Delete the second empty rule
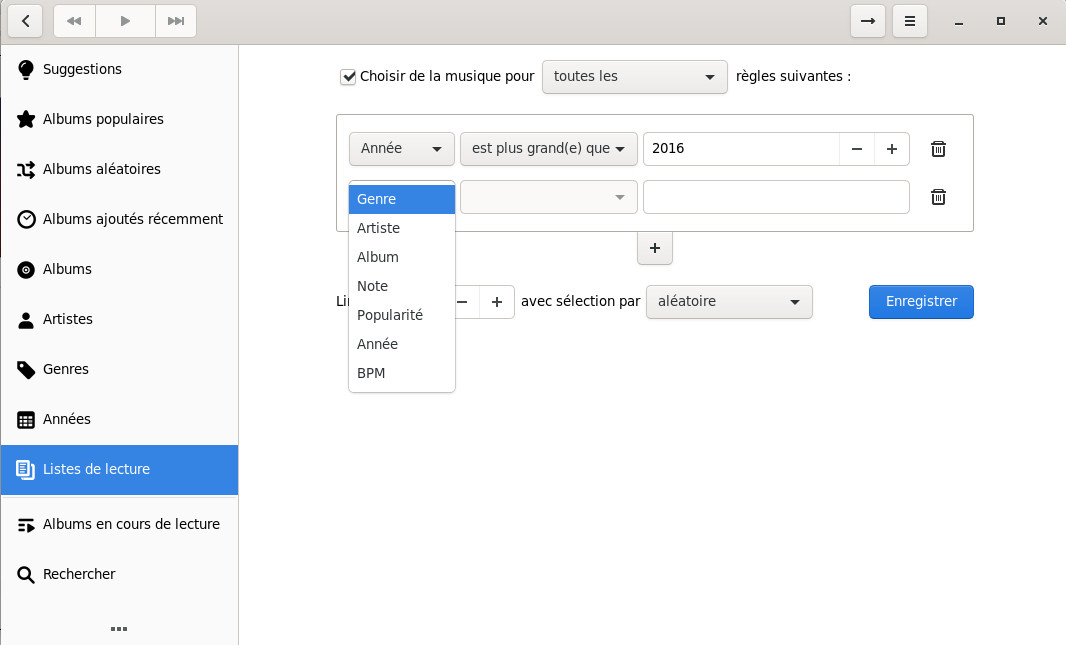 (938, 197)
